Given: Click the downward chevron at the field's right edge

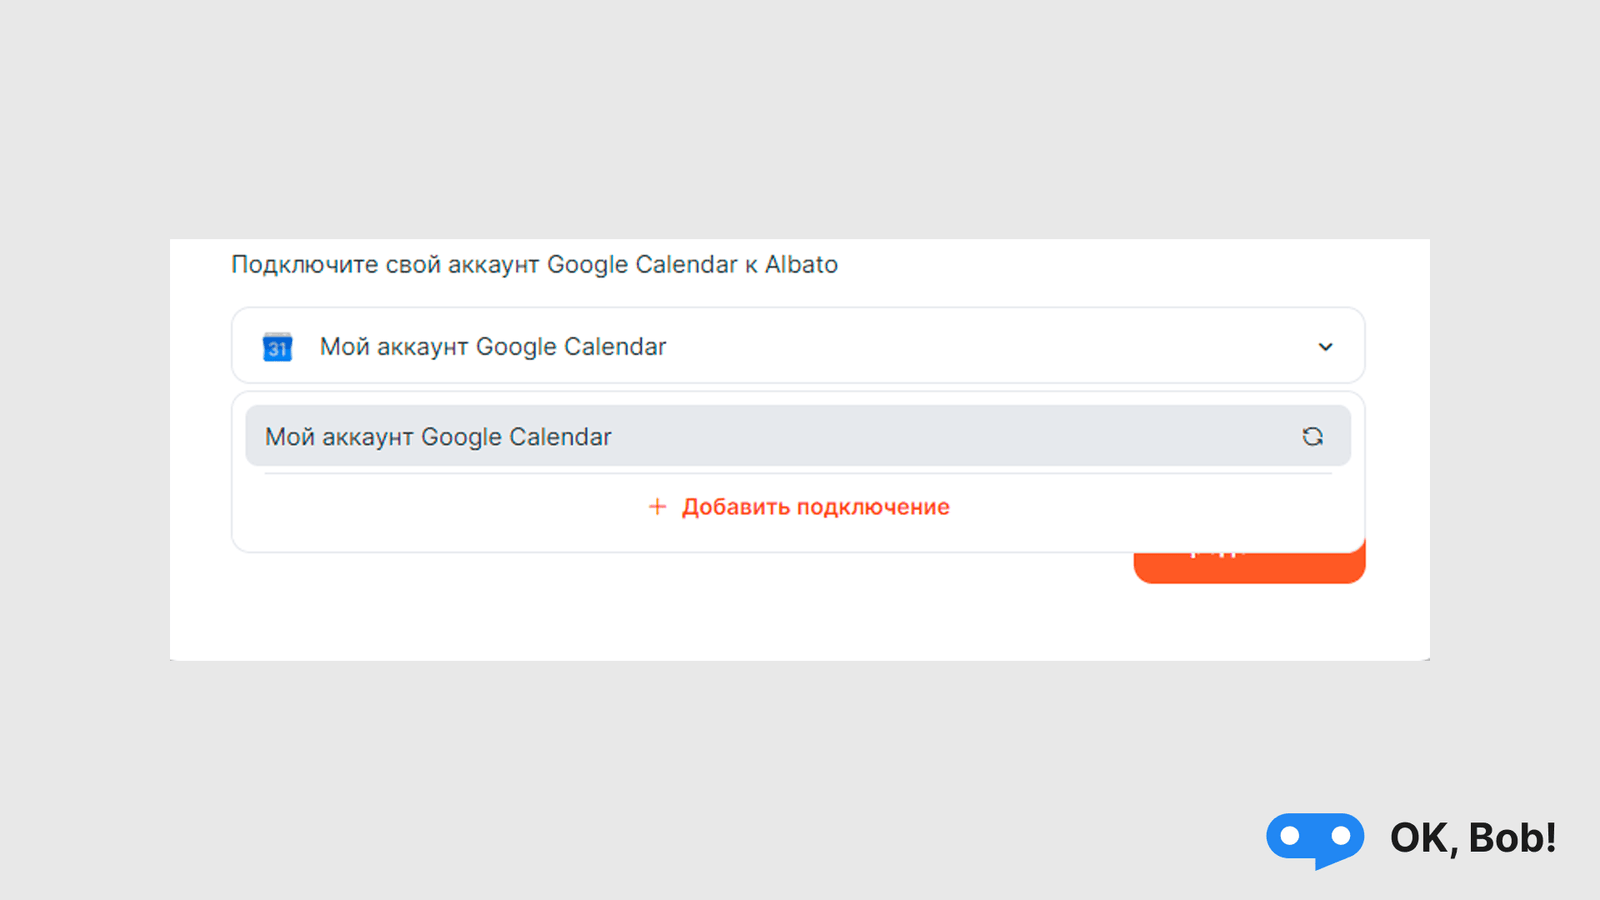Looking at the screenshot, I should click(x=1325, y=347).
